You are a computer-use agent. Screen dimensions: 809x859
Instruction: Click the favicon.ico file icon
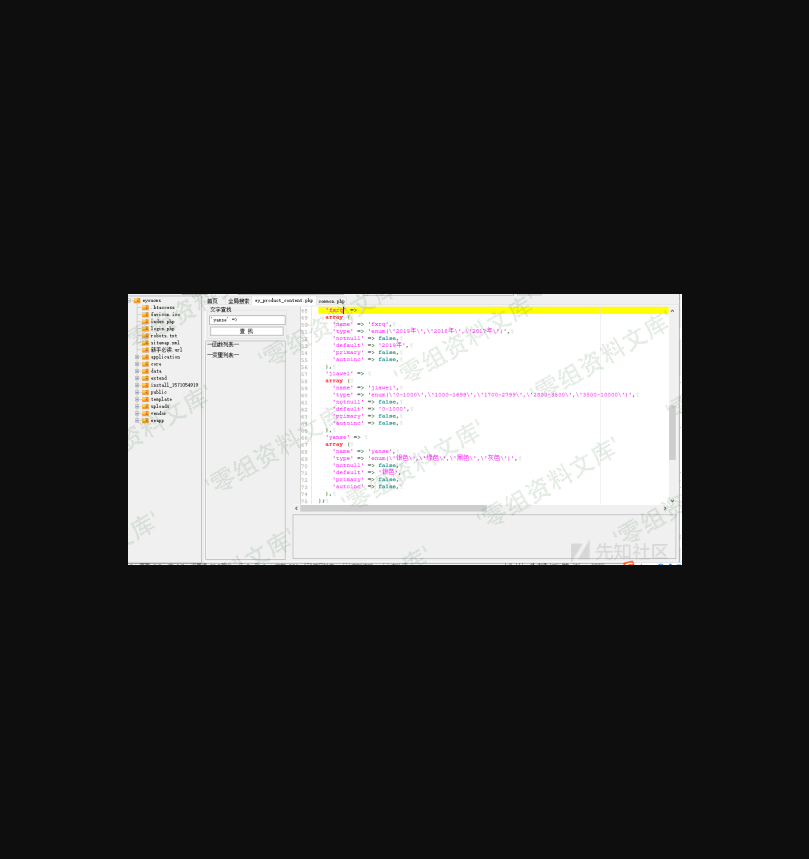click(145, 315)
